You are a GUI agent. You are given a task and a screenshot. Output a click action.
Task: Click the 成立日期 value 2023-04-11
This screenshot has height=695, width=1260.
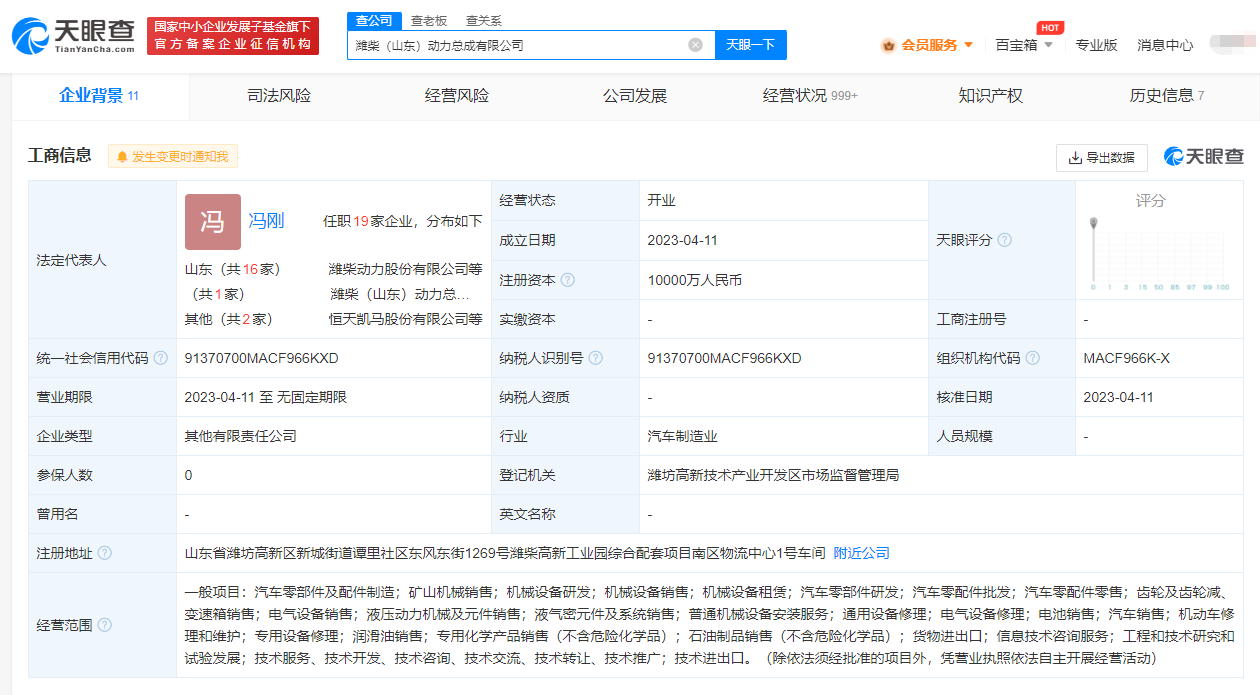pyautogui.click(x=683, y=240)
